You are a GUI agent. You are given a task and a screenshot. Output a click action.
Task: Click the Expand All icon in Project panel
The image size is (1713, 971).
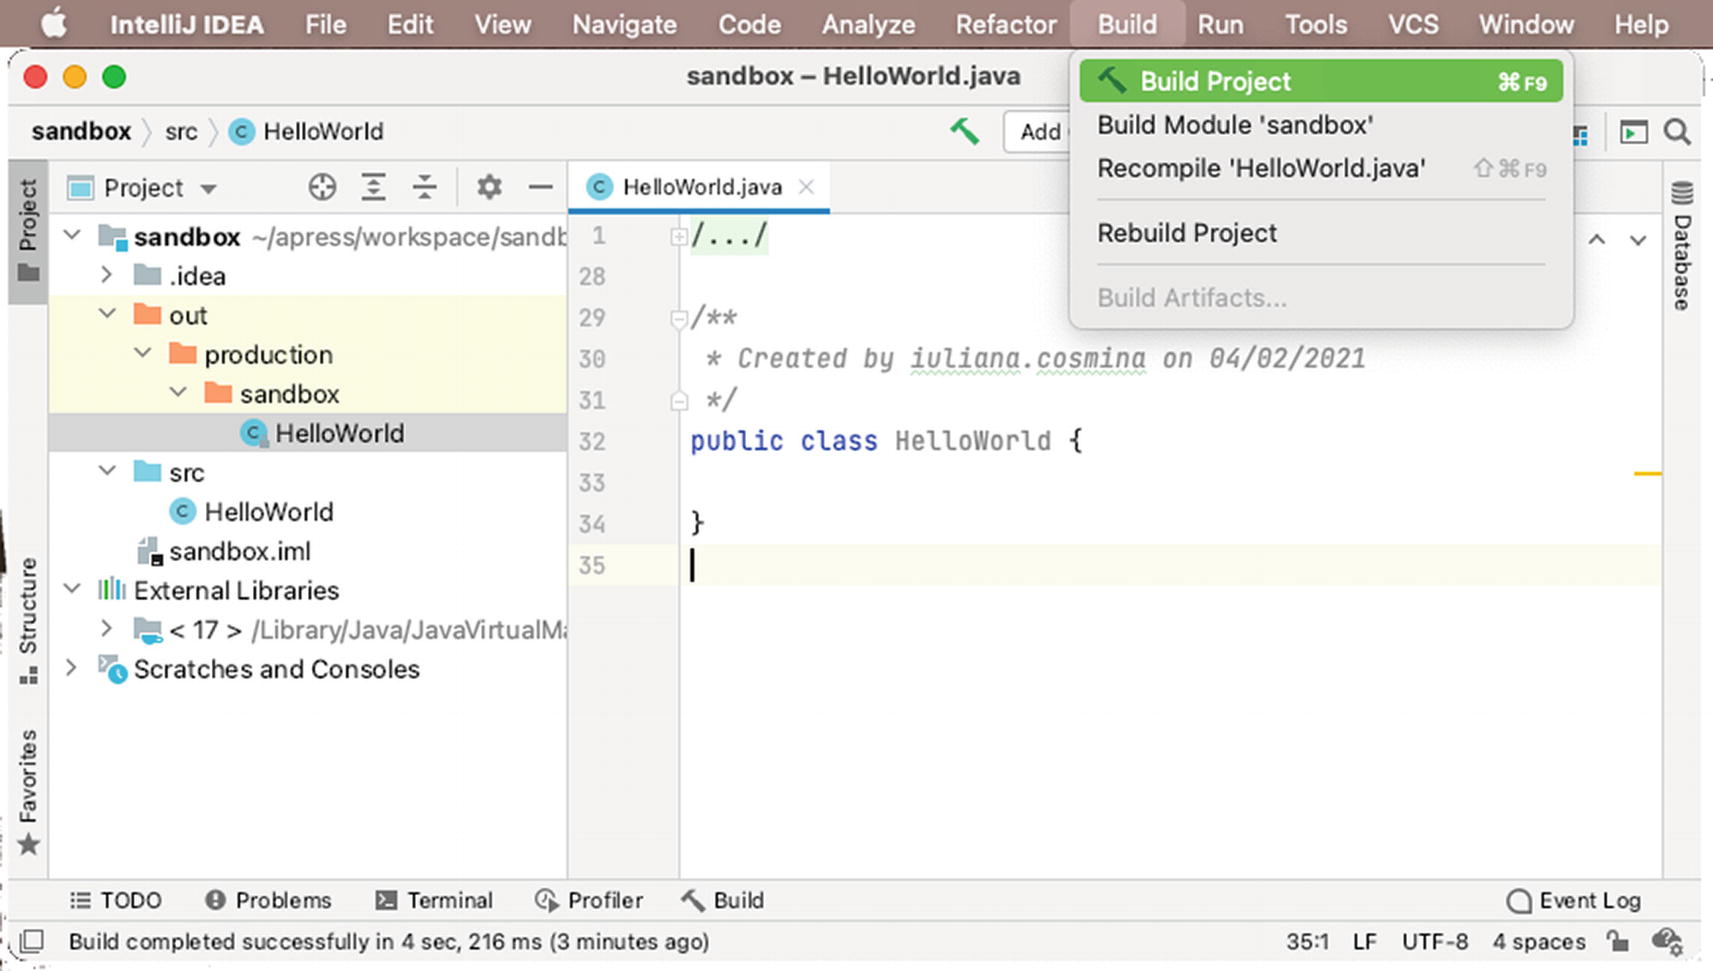[373, 187]
